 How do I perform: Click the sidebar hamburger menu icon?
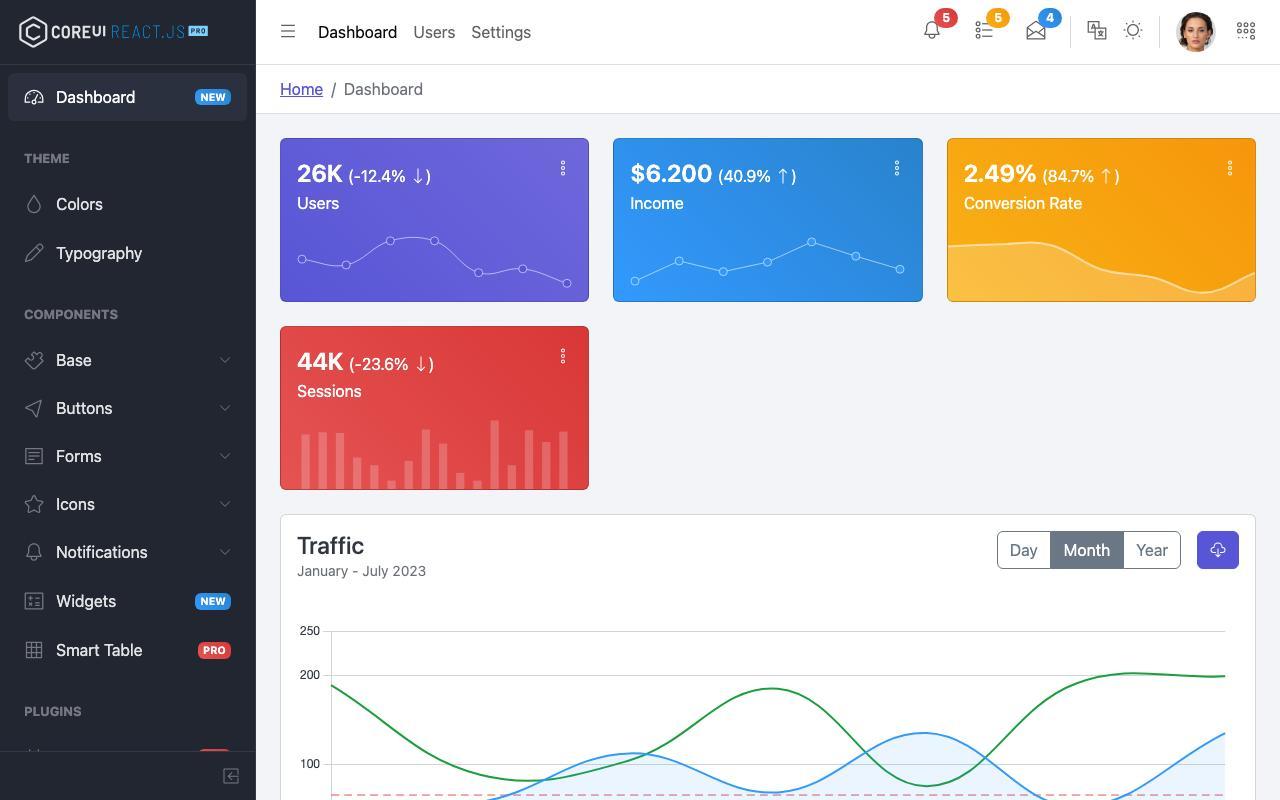288,31
